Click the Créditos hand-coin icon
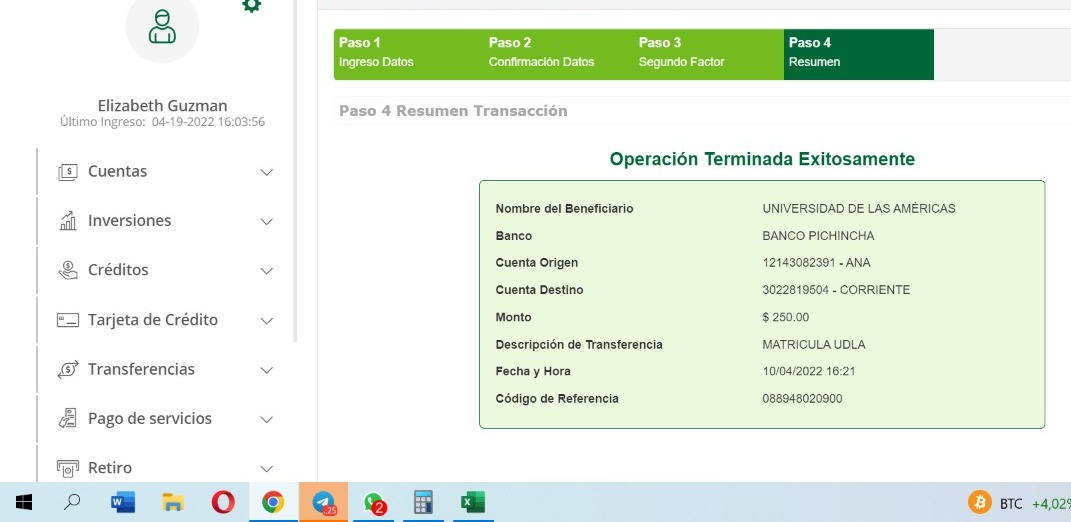This screenshot has height=522, width=1071. pos(68,270)
